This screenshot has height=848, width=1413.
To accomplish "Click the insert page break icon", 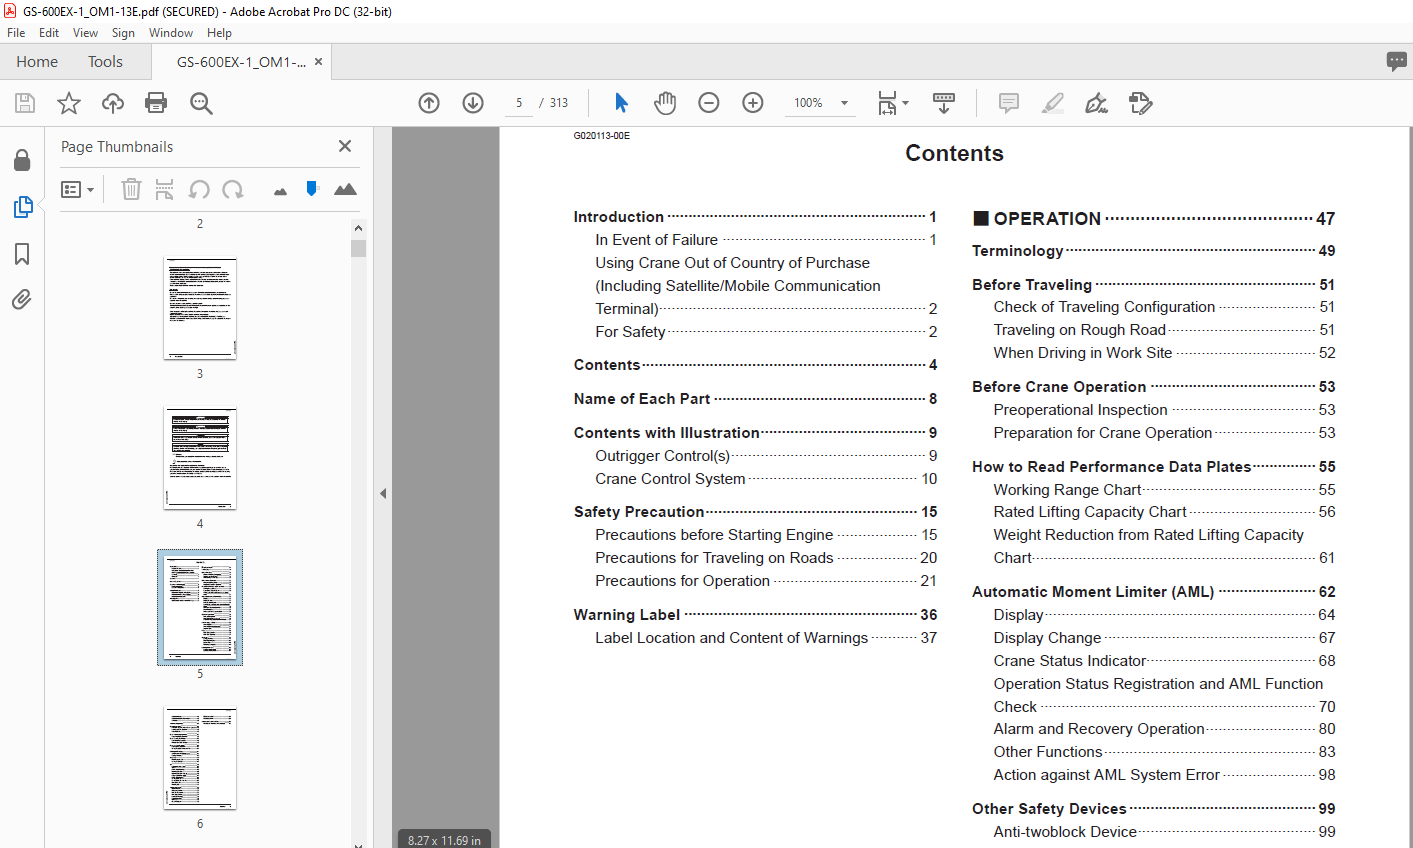I will coord(165,189).
